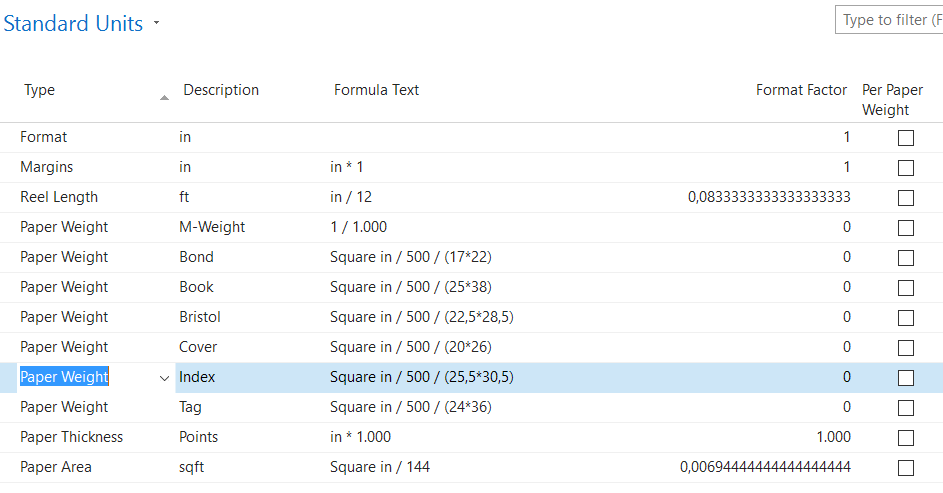Toggle the checkbox in the Index row
The image size is (943, 493).
[905, 378]
